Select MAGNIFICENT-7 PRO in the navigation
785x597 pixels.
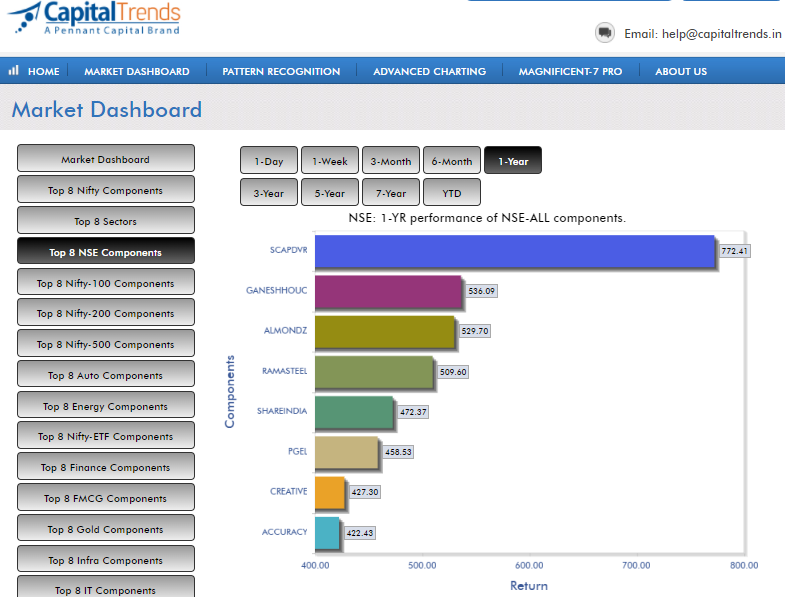[x=570, y=71]
